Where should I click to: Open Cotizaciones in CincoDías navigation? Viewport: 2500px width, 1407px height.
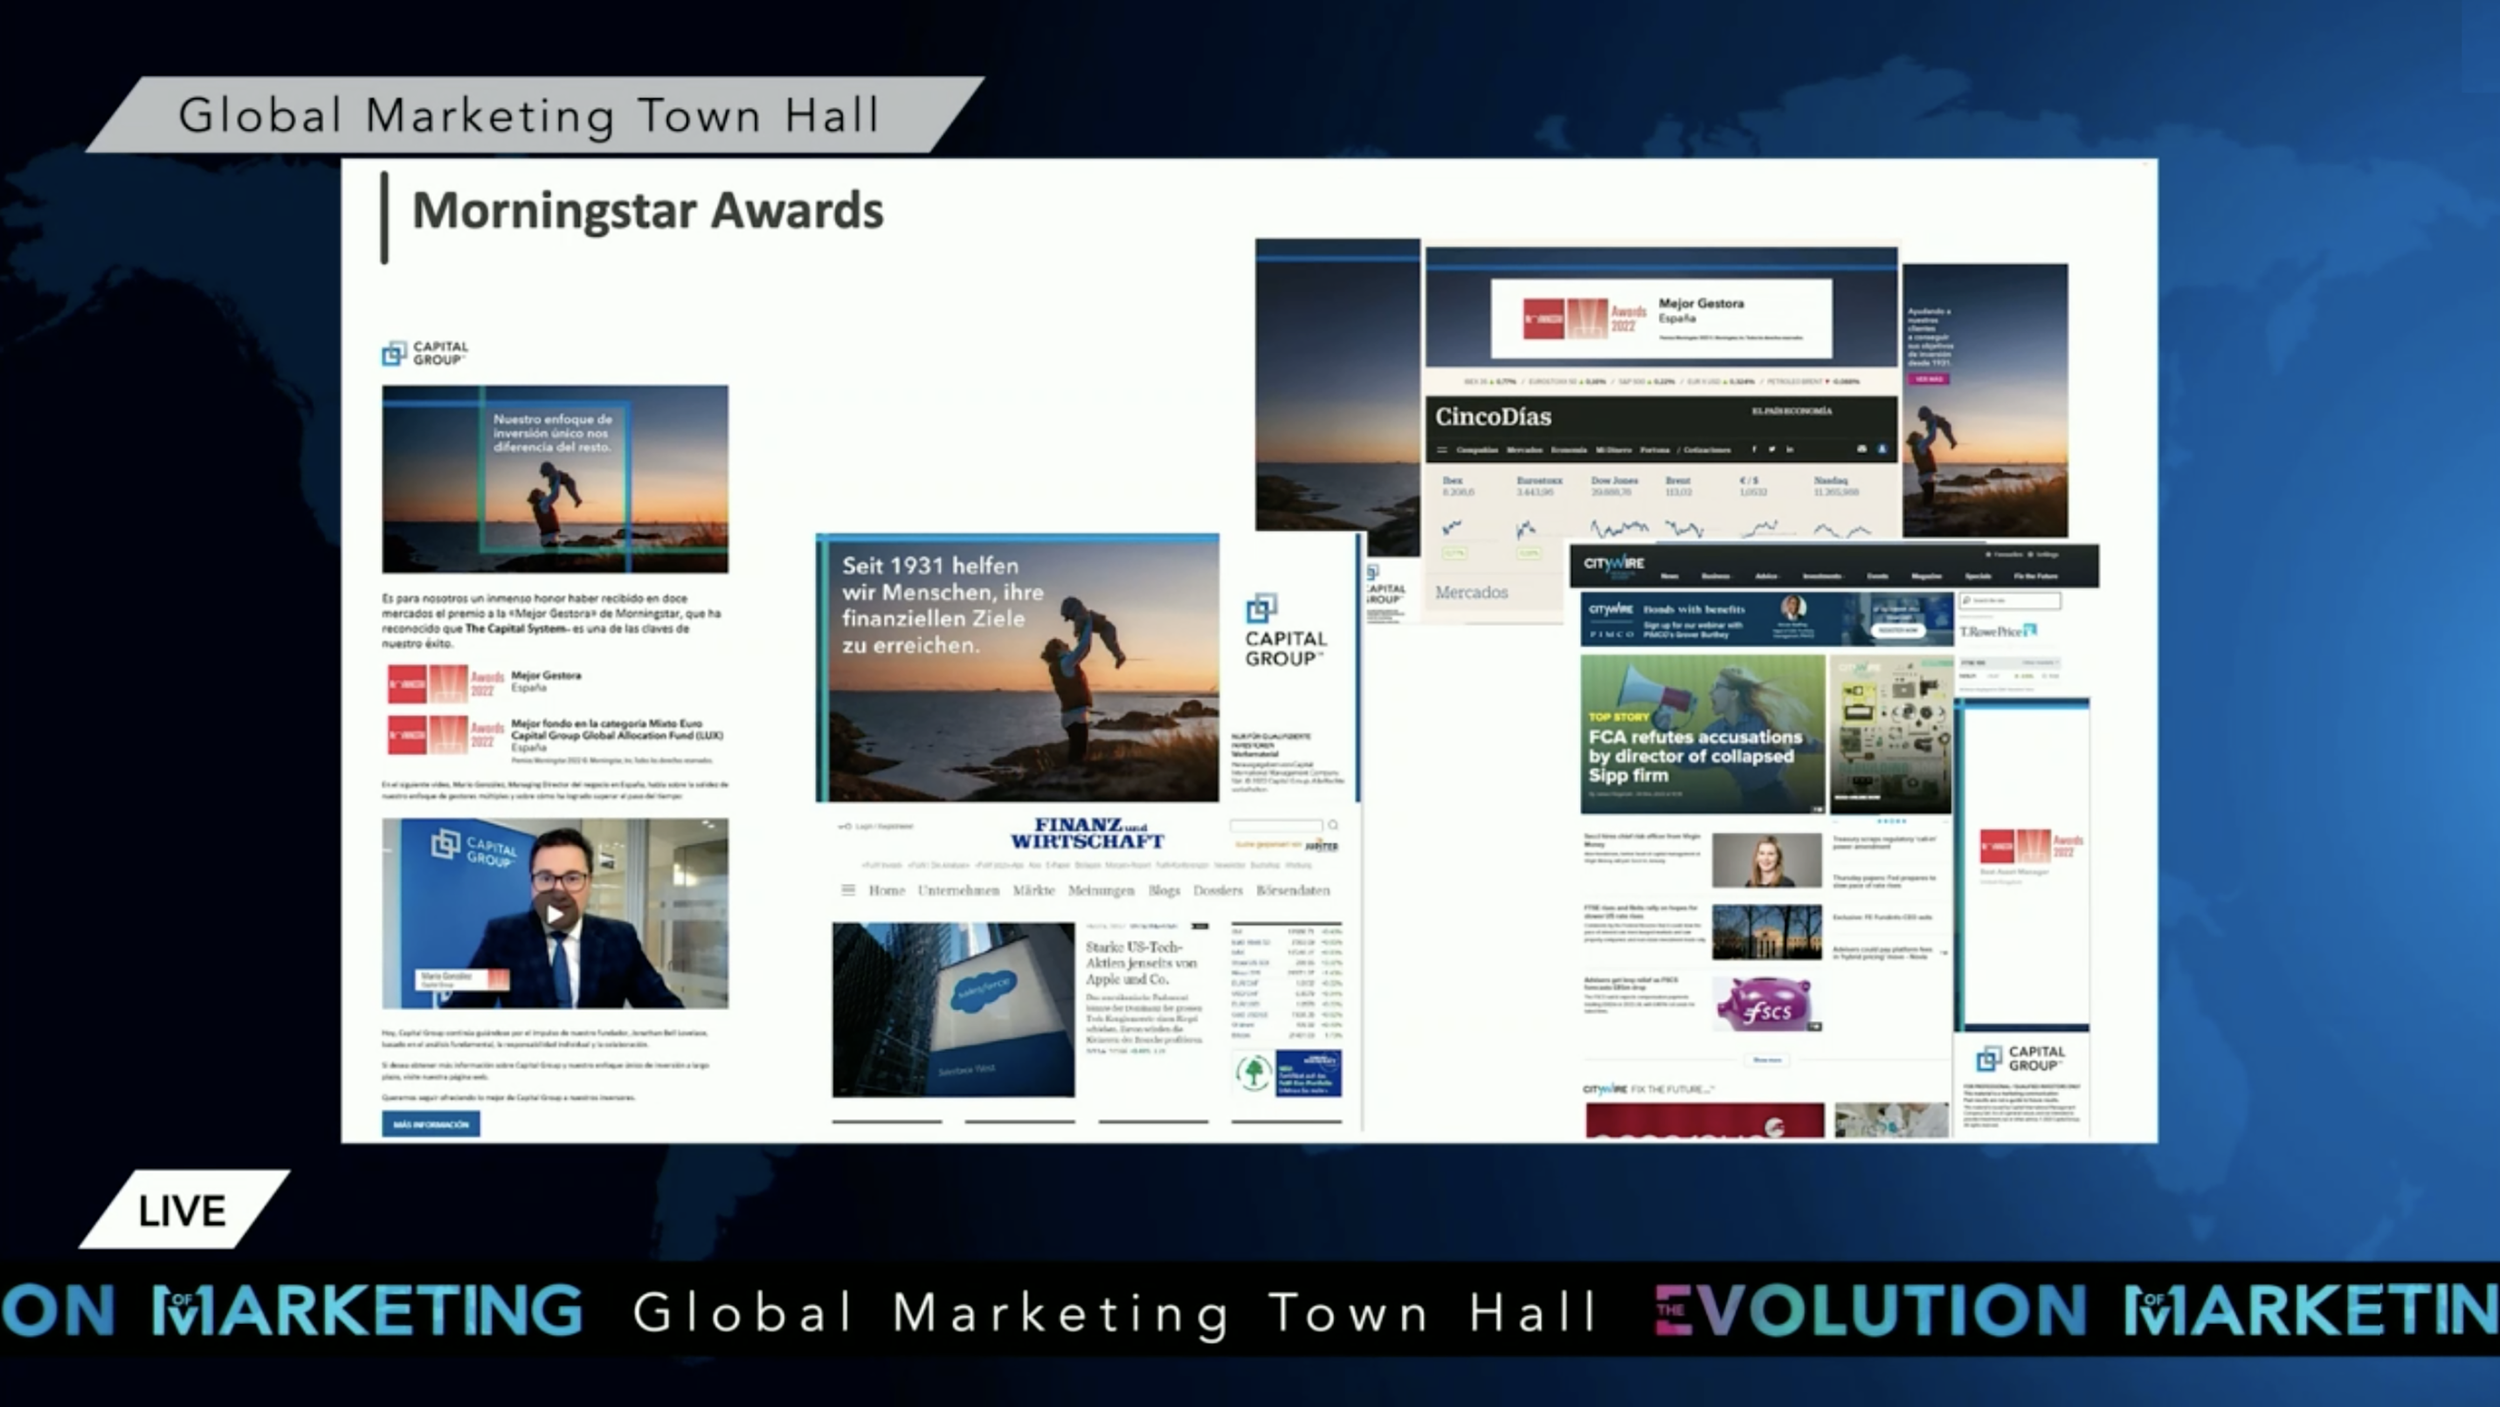[x=1708, y=450]
